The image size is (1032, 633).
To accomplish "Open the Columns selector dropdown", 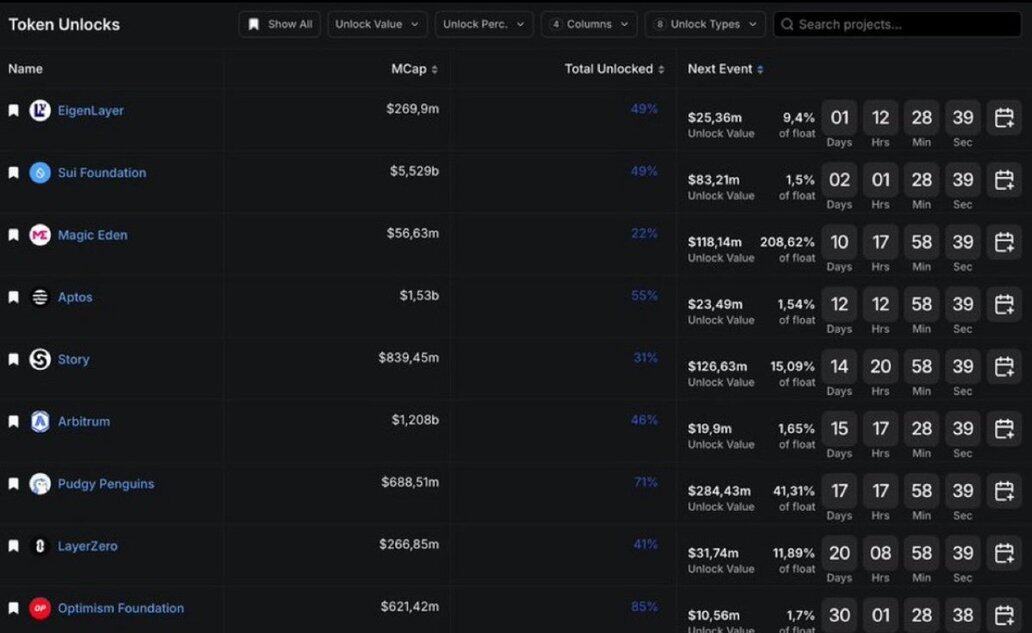I will (589, 24).
